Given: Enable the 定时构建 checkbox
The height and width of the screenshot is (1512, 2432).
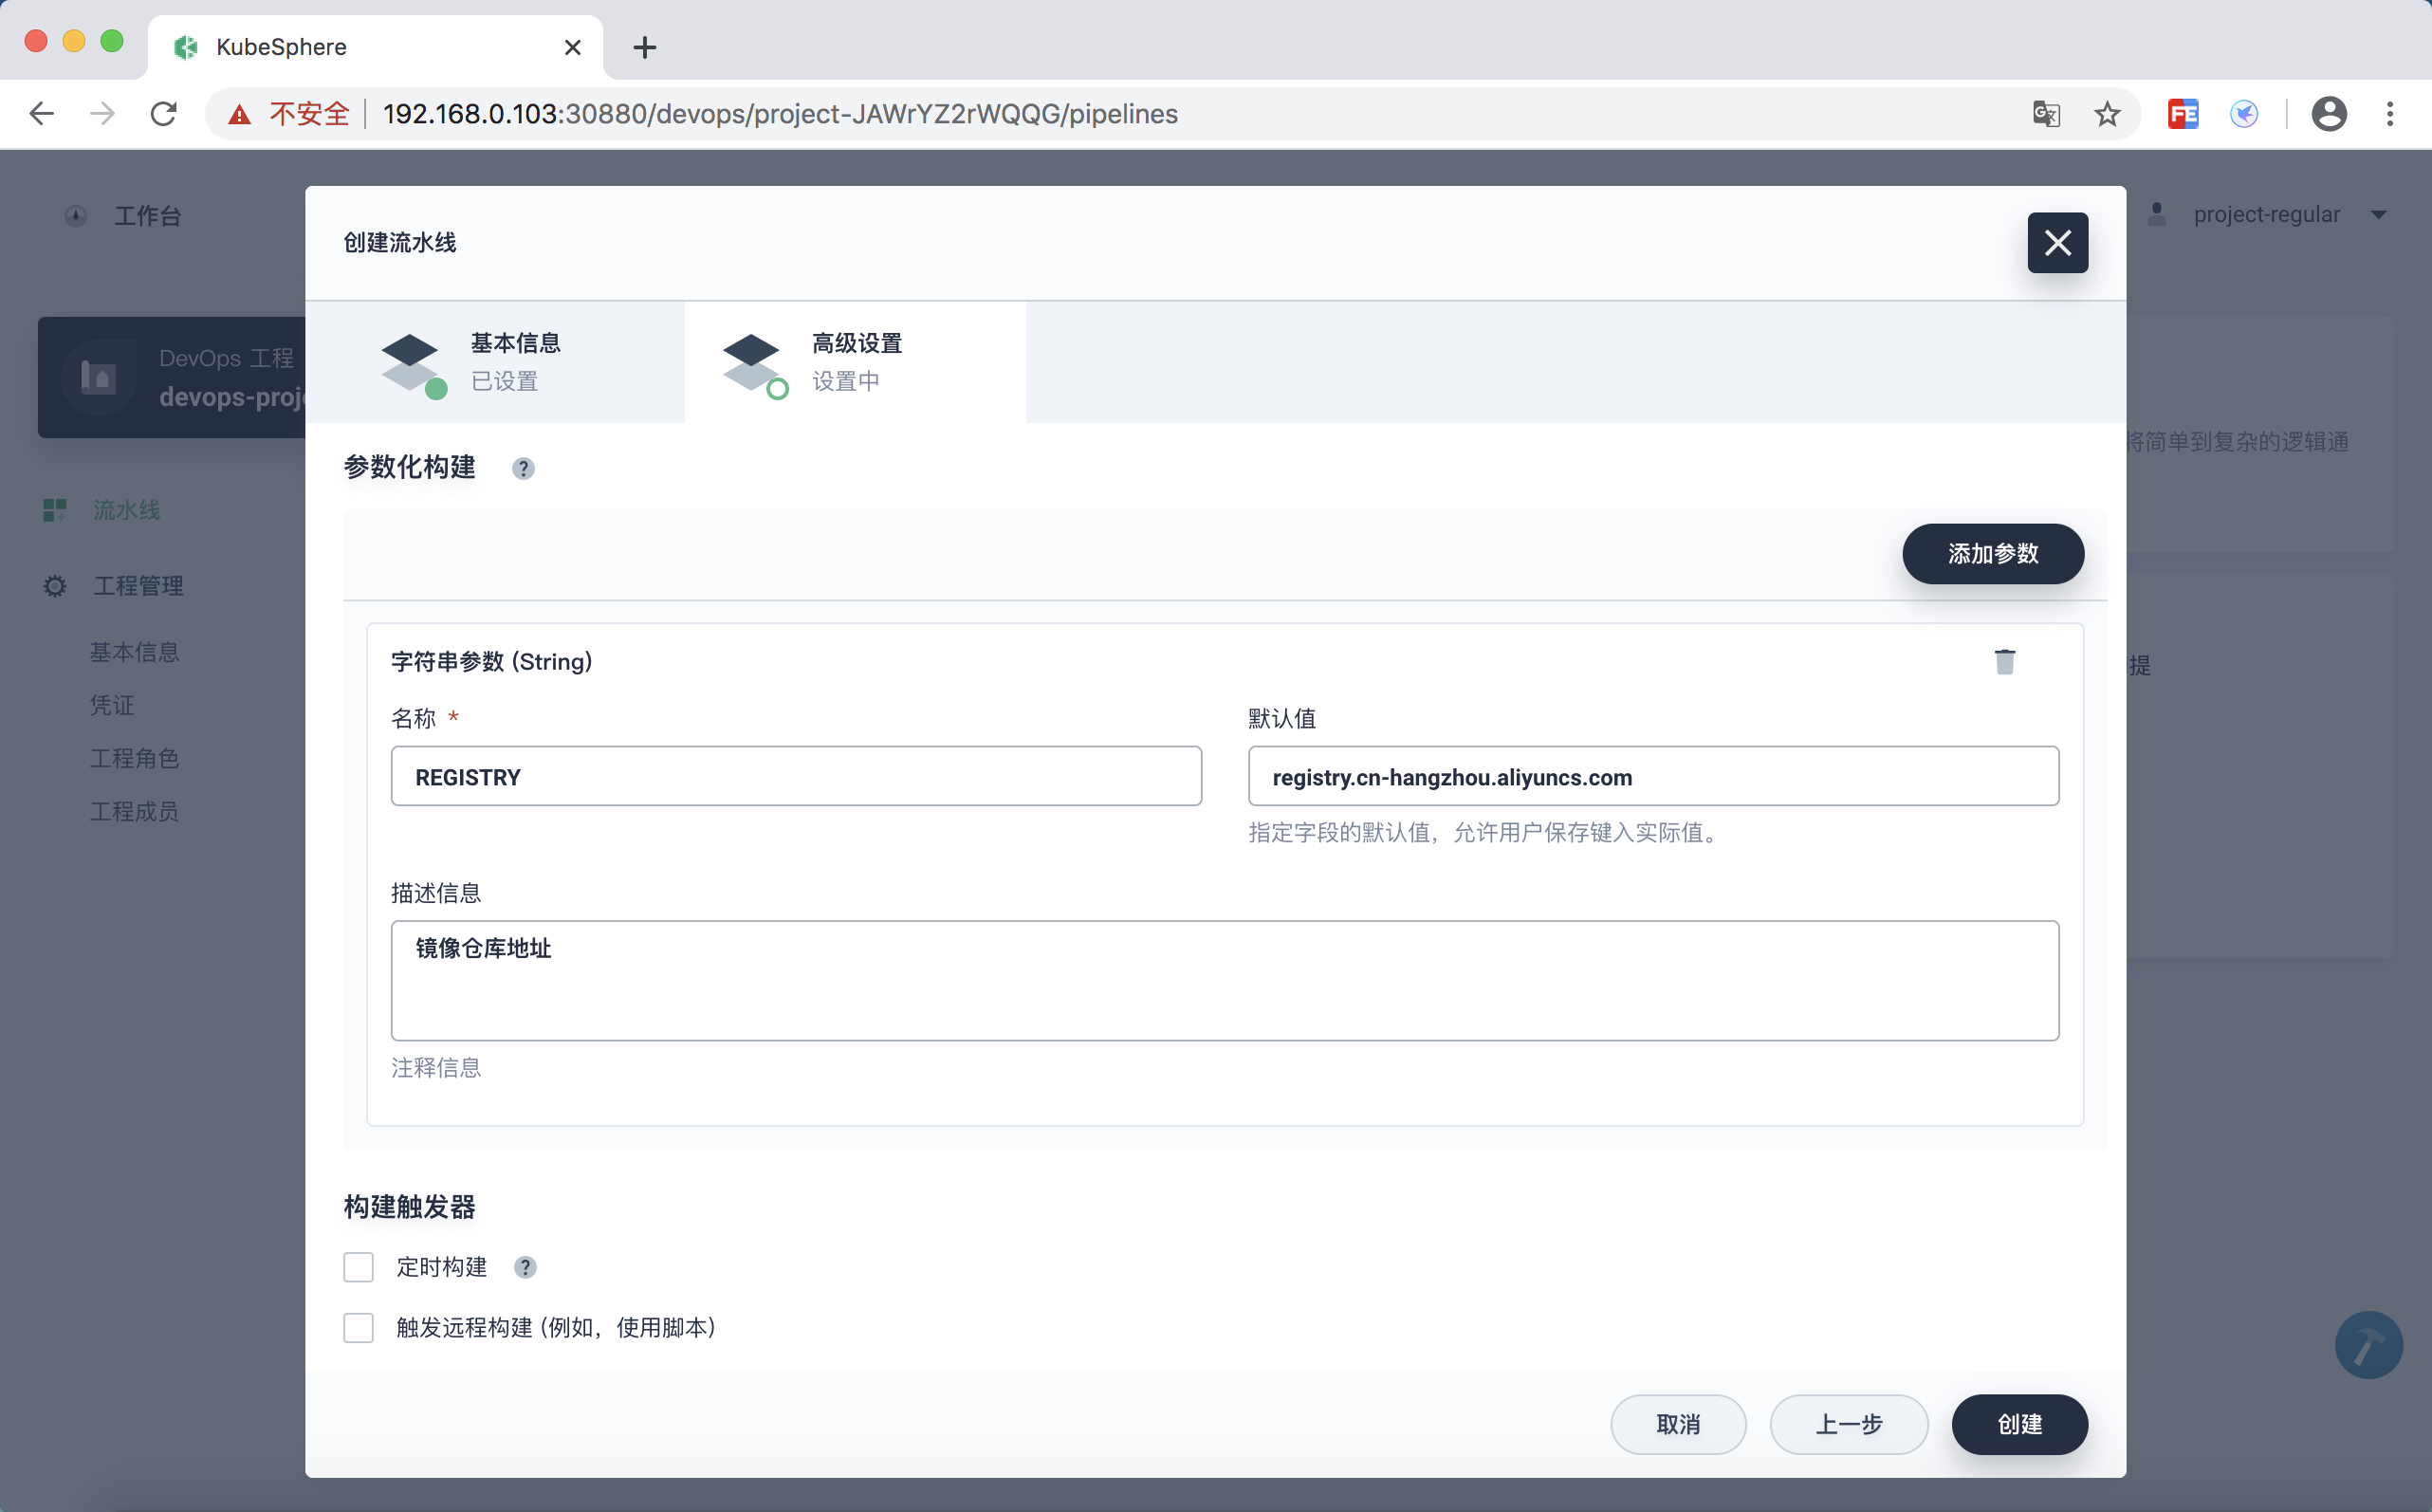Looking at the screenshot, I should coord(358,1267).
